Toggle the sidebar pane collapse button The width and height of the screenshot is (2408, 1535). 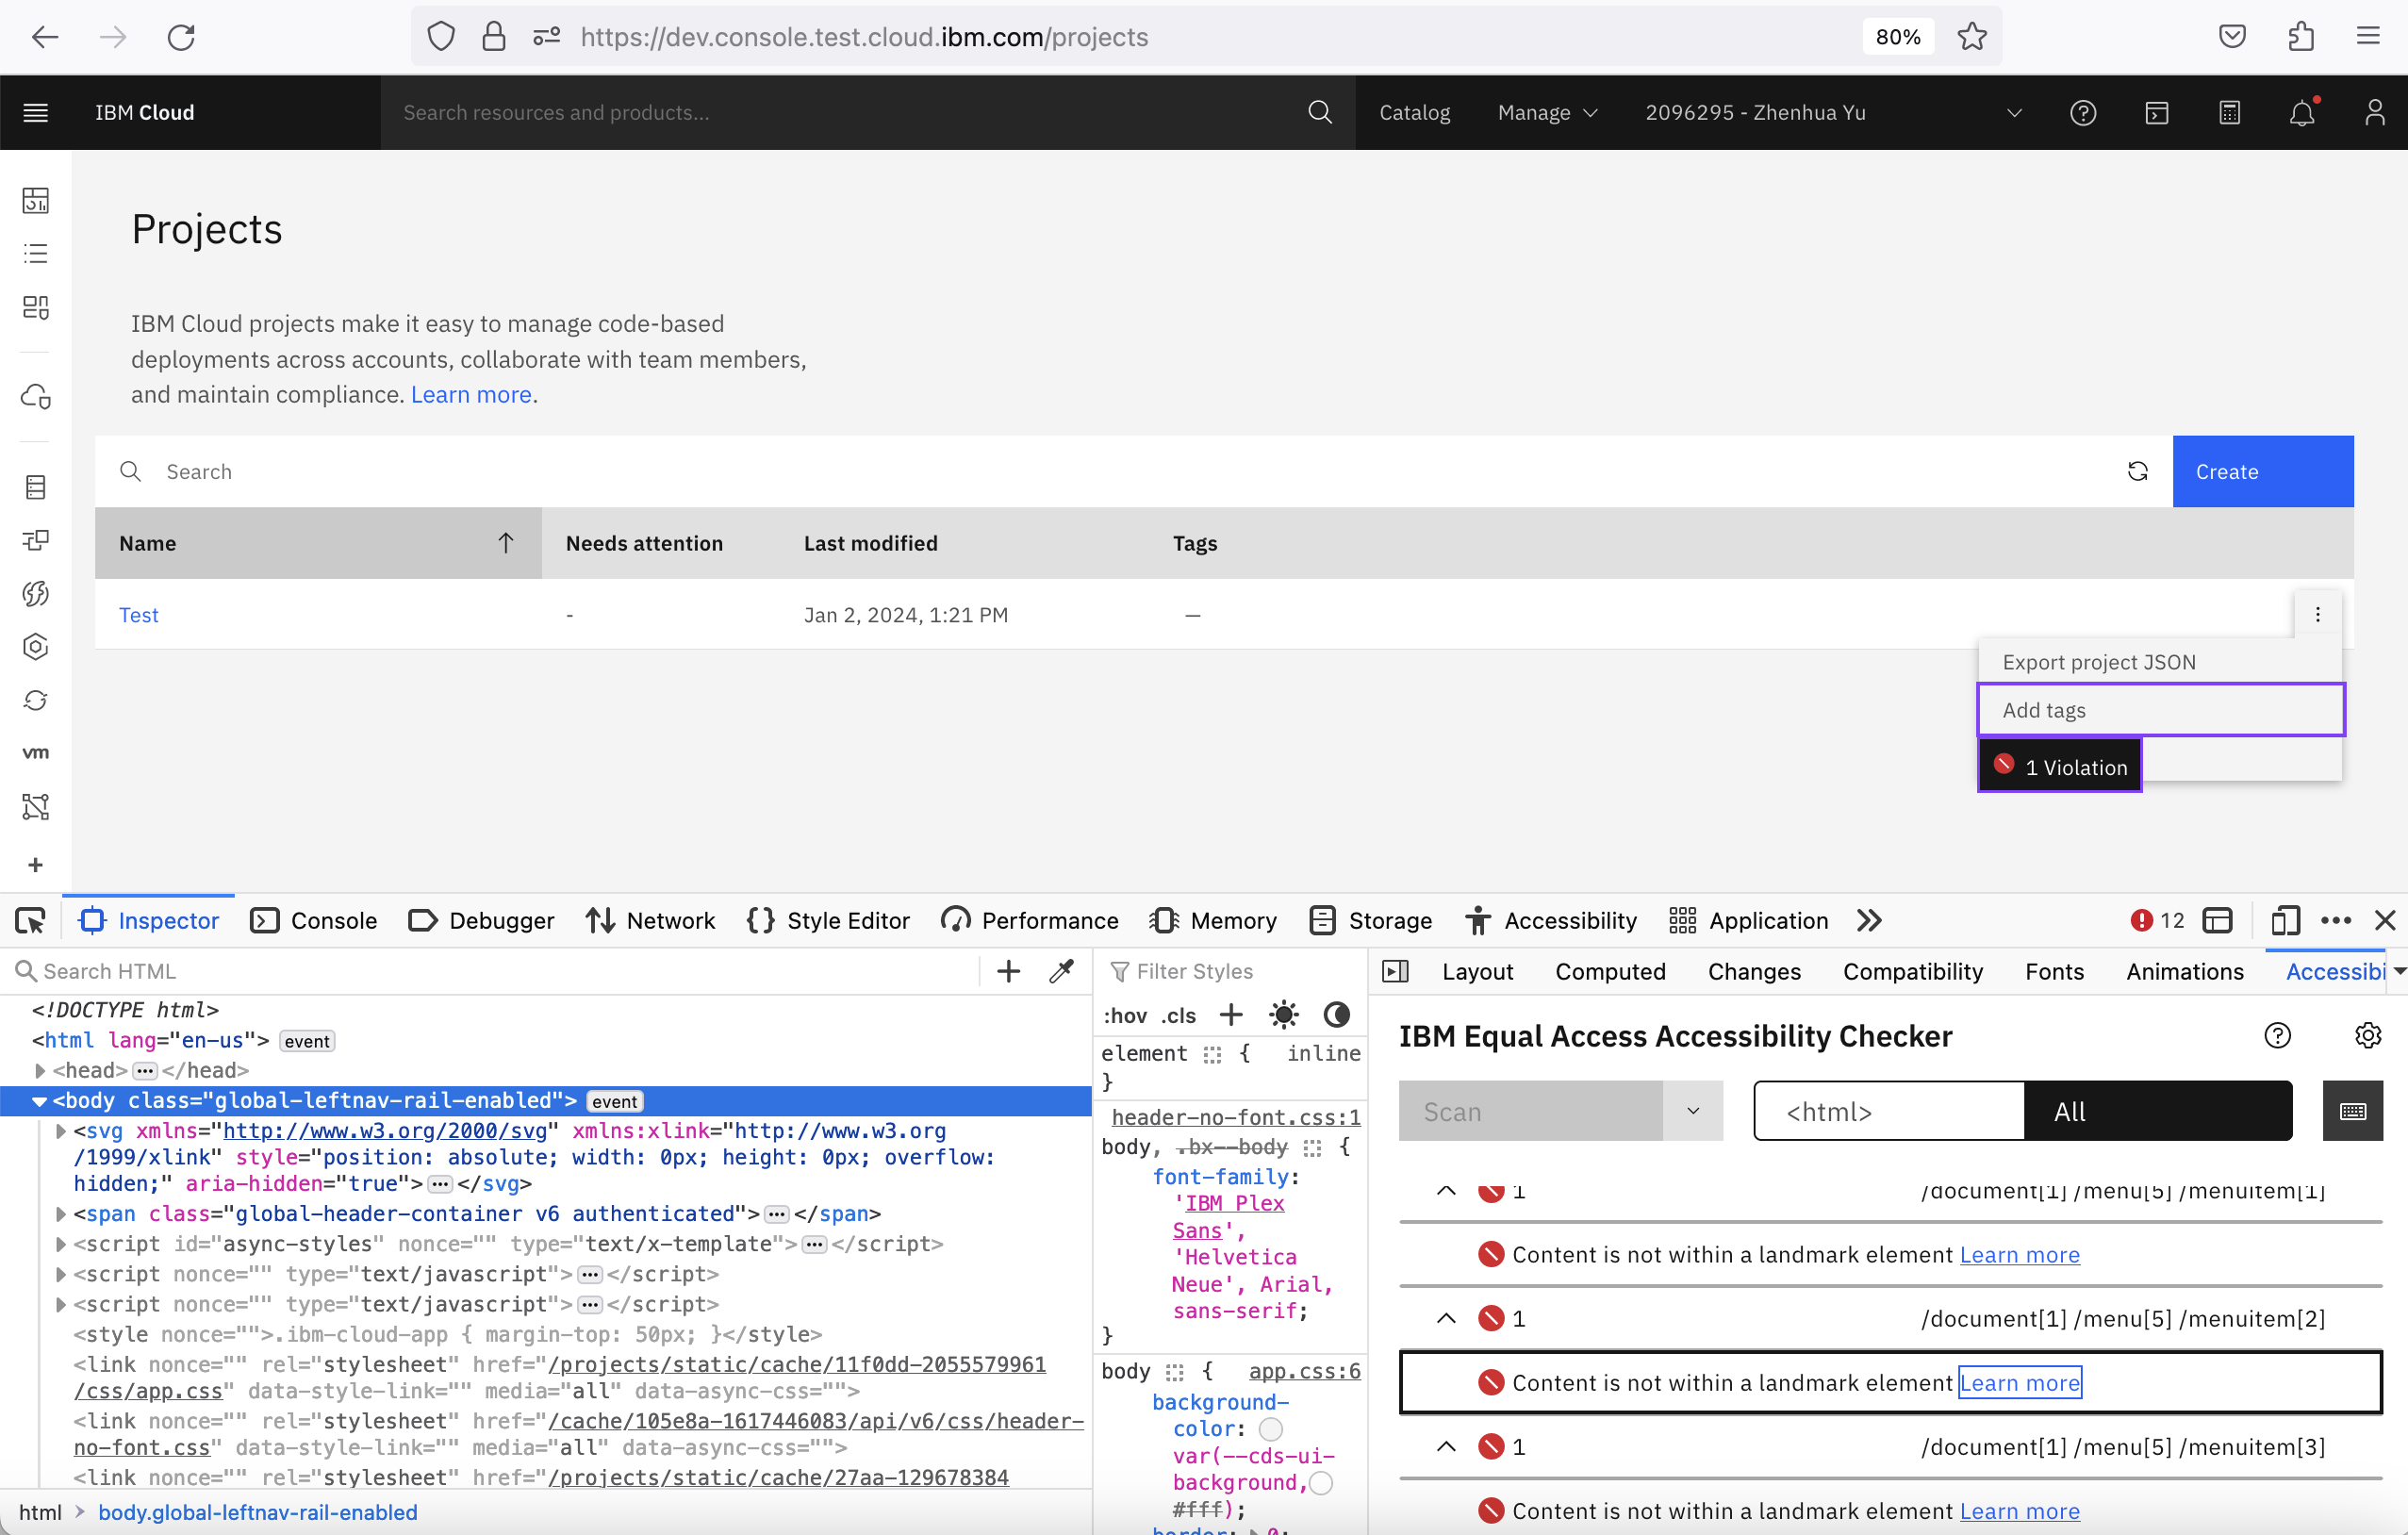pos(1395,971)
